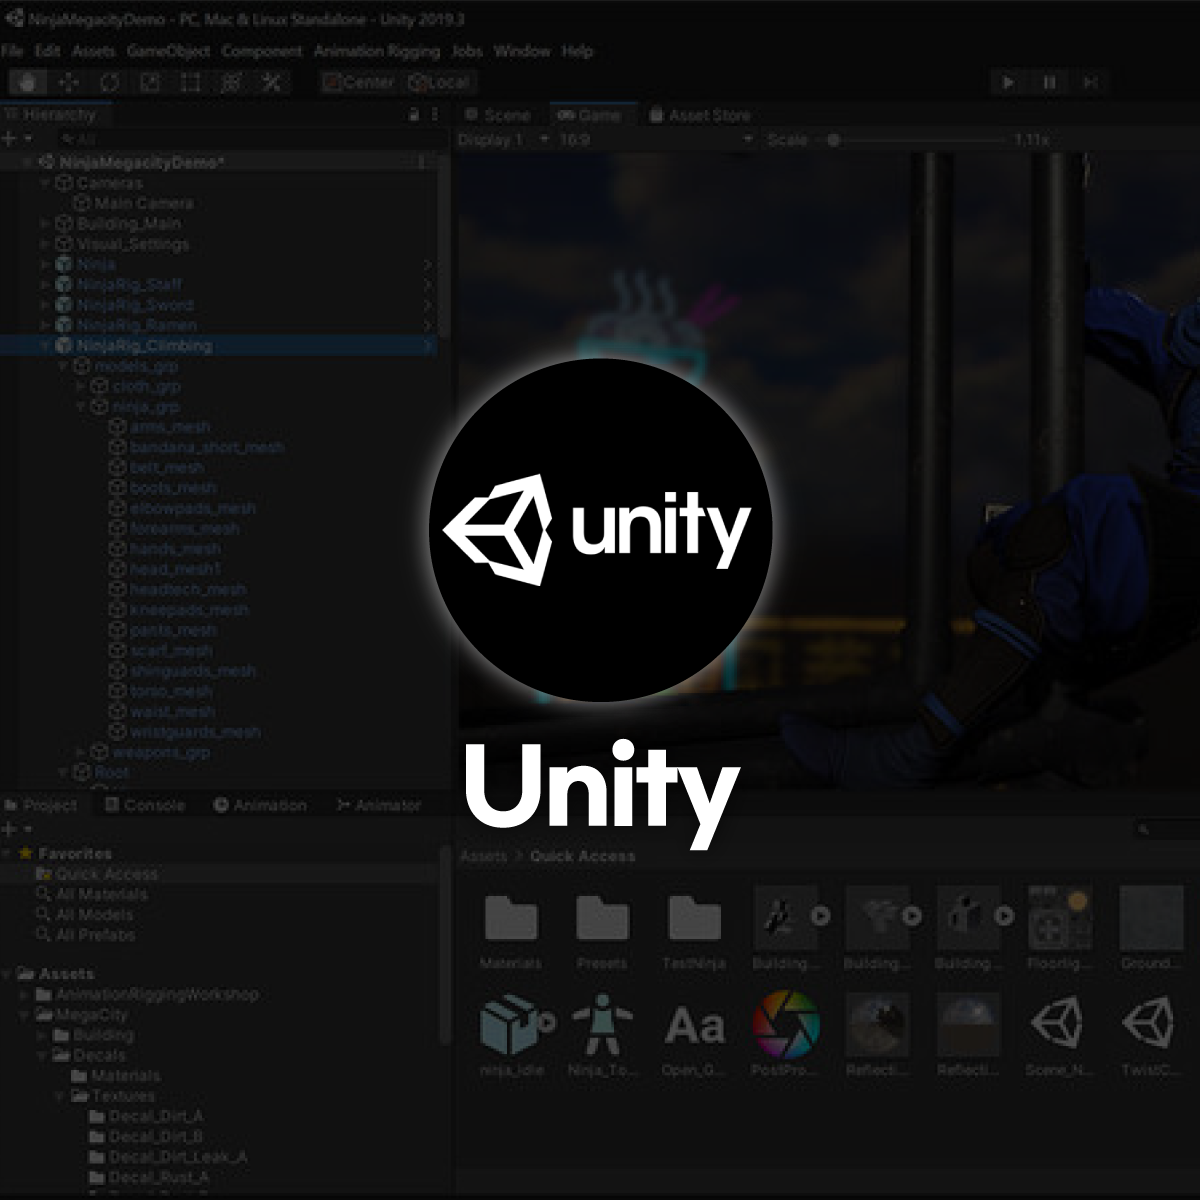Click the Play button

point(1008,82)
